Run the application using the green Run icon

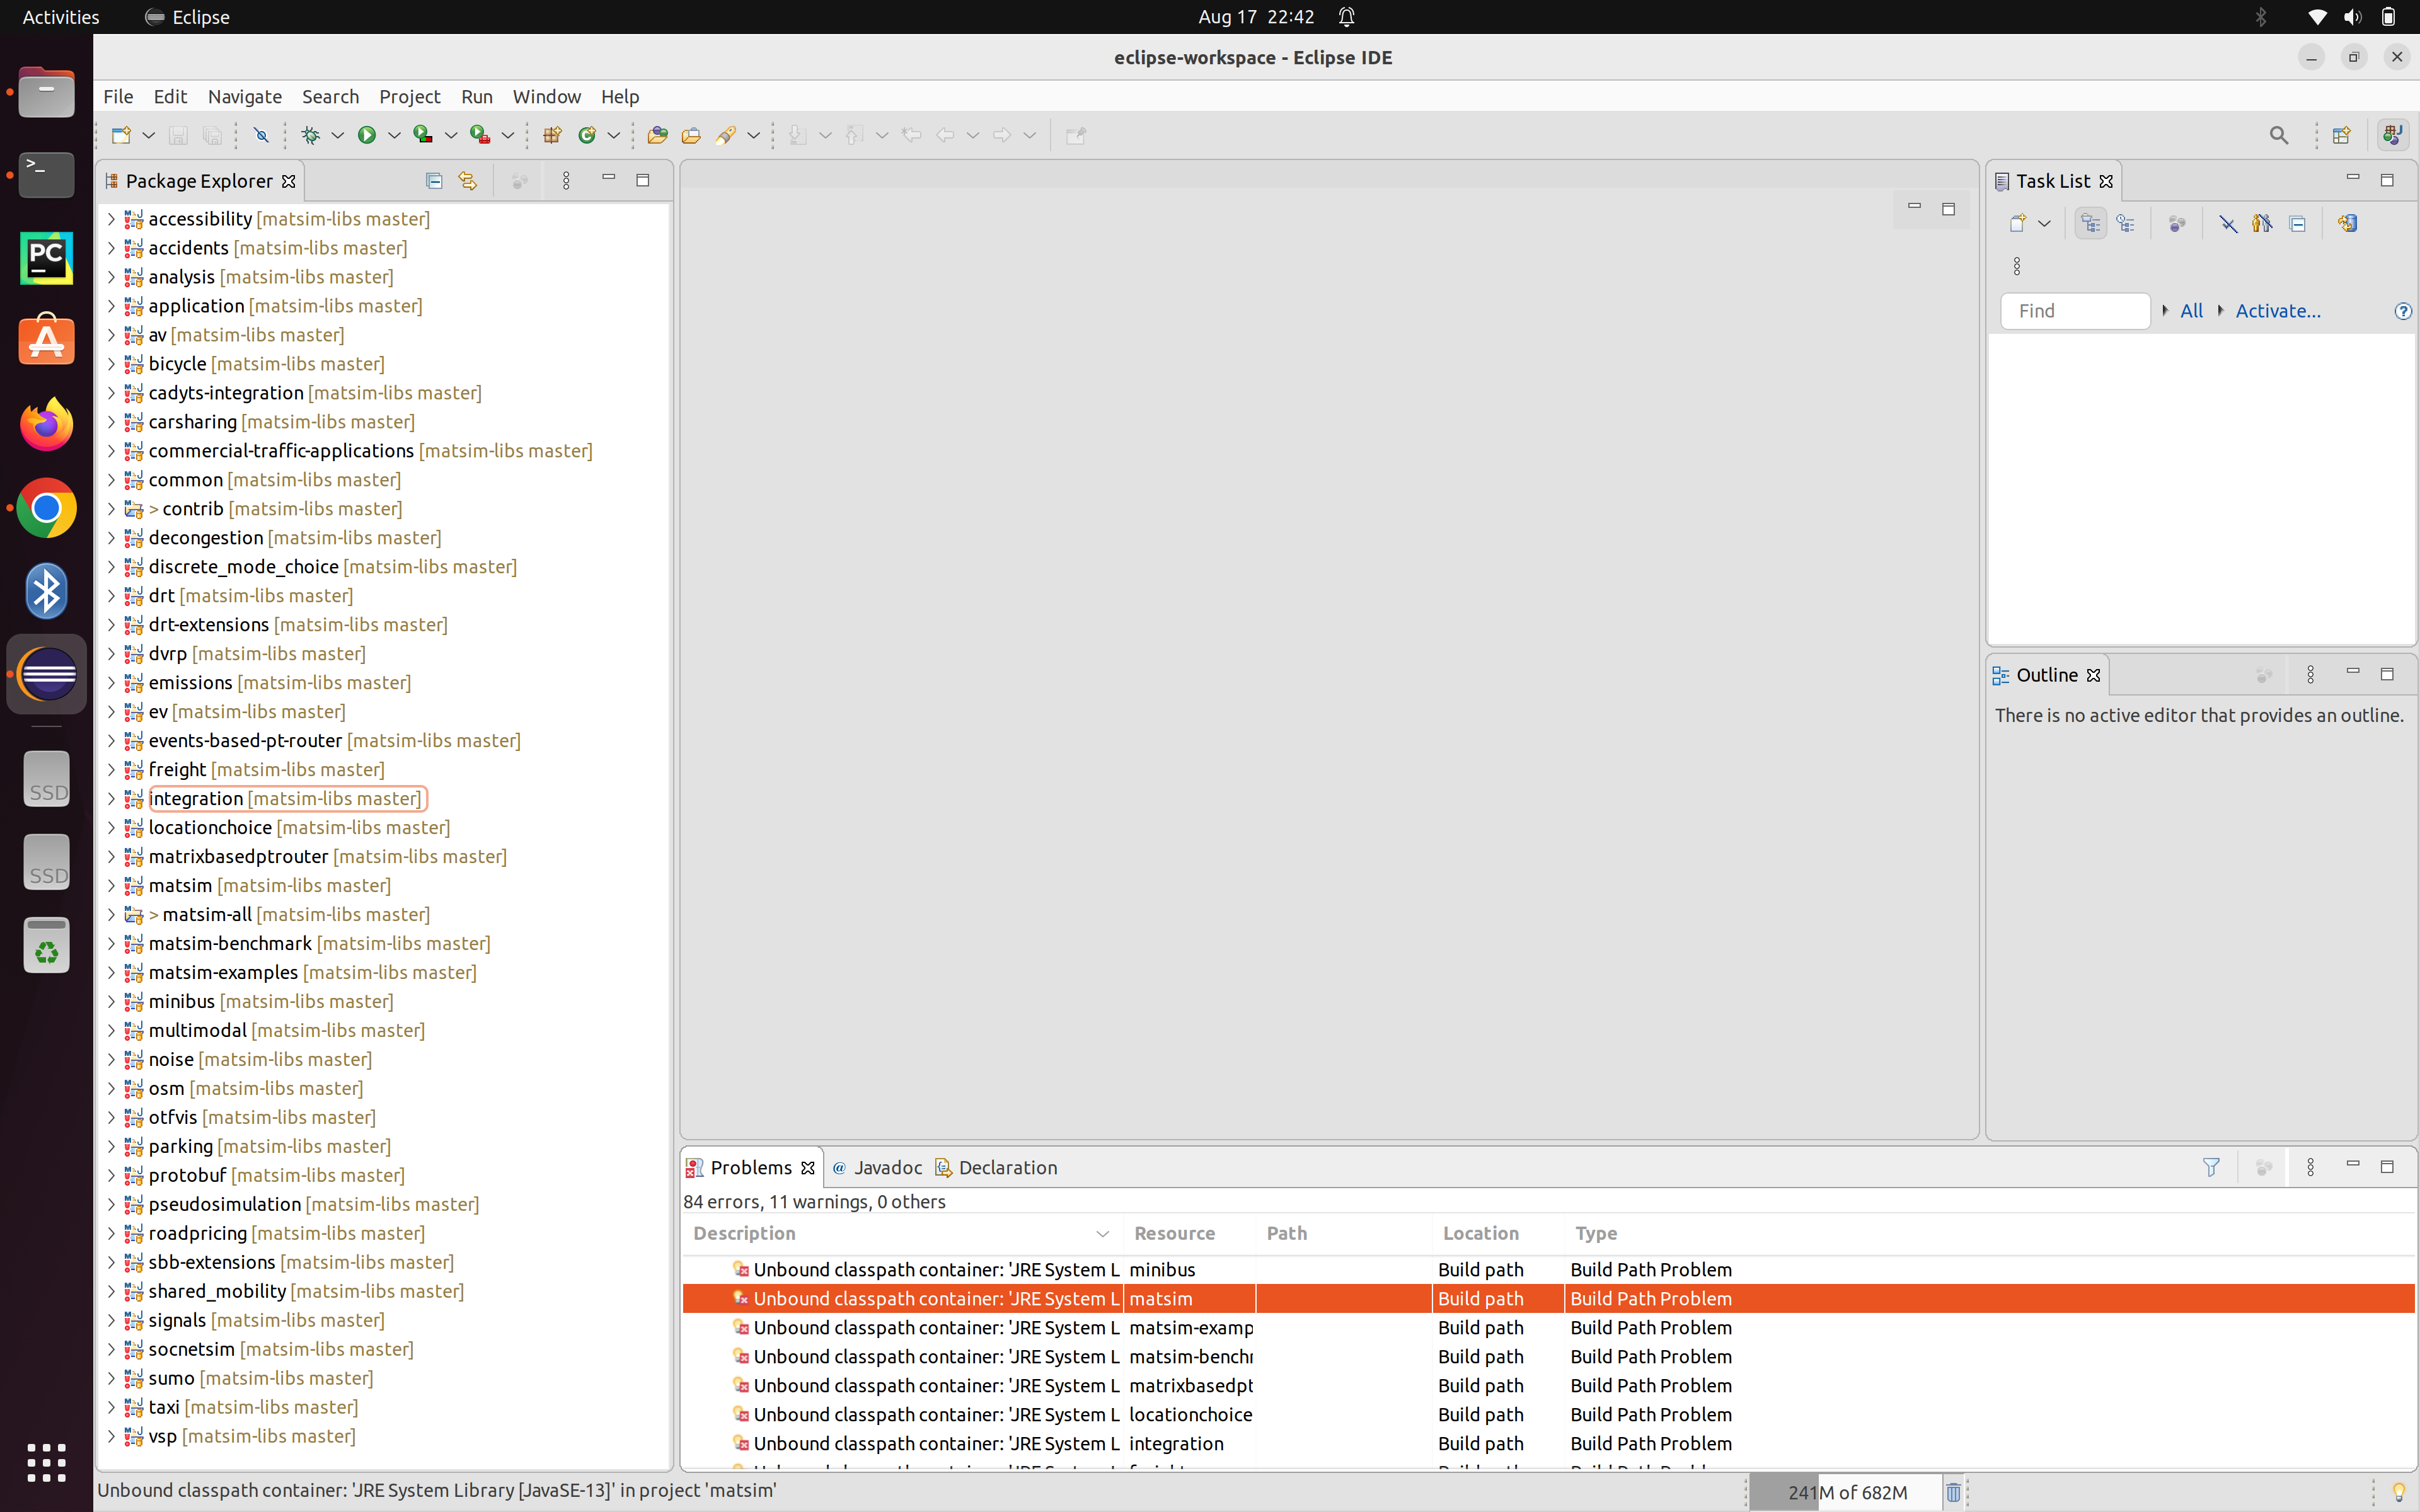point(367,135)
